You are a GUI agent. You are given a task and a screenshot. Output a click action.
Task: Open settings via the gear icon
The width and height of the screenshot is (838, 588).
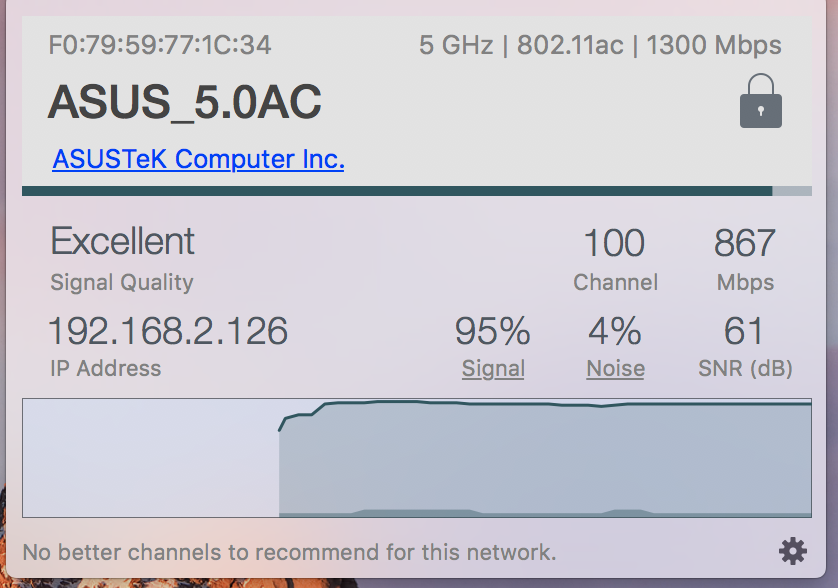click(793, 551)
